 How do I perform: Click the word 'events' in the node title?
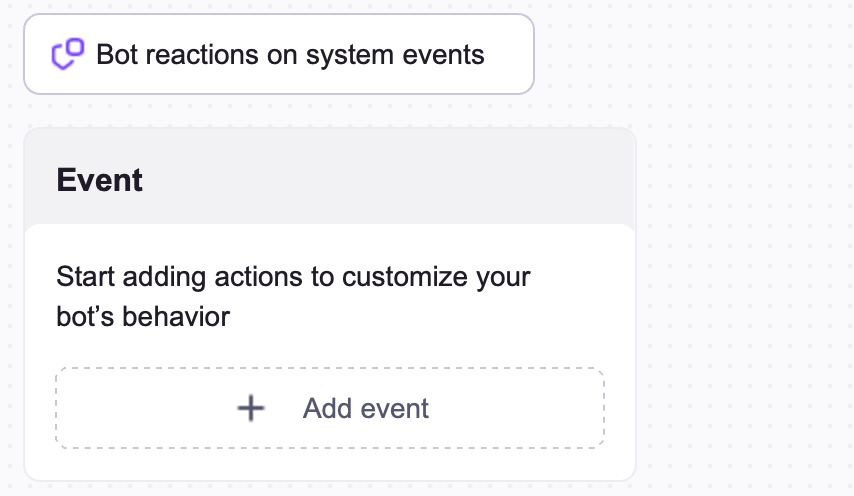442,54
